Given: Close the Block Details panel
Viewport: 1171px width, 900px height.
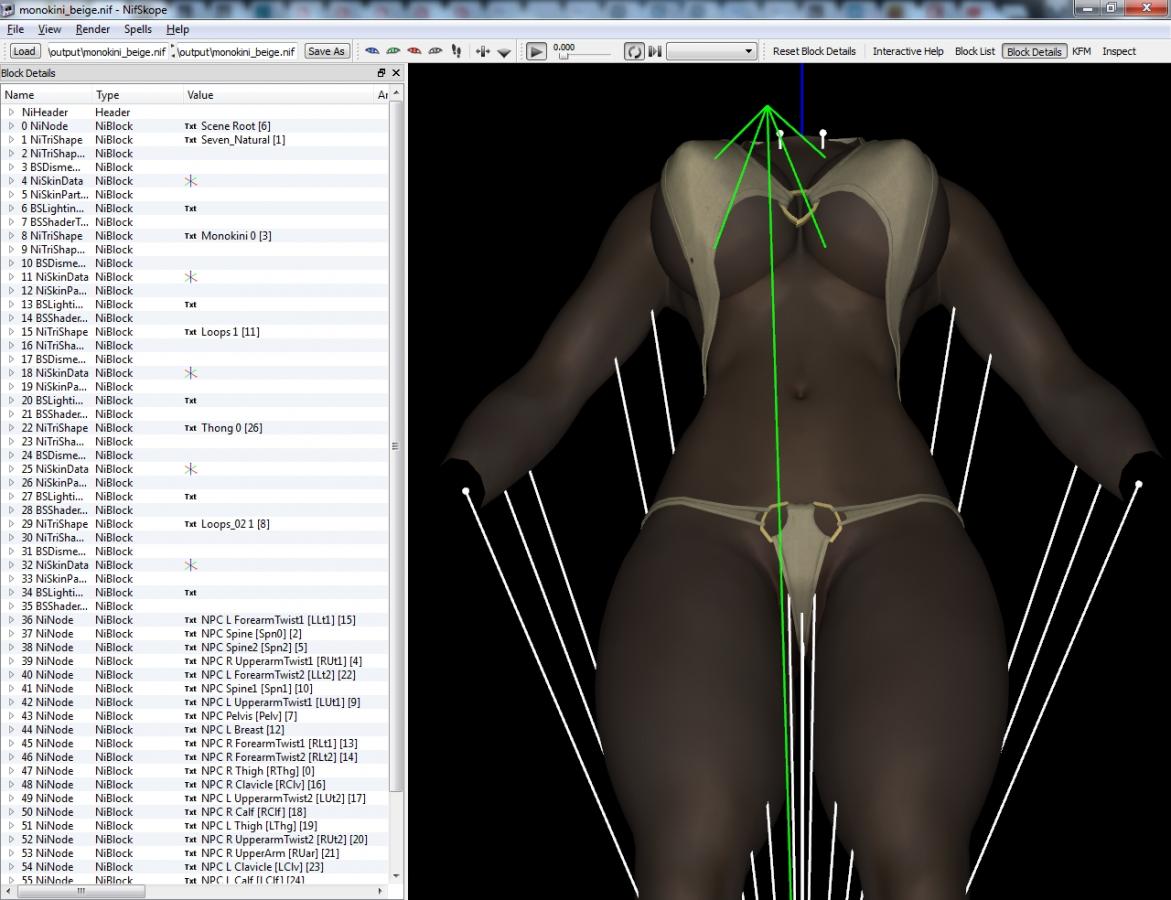Looking at the screenshot, I should pyautogui.click(x=396, y=72).
